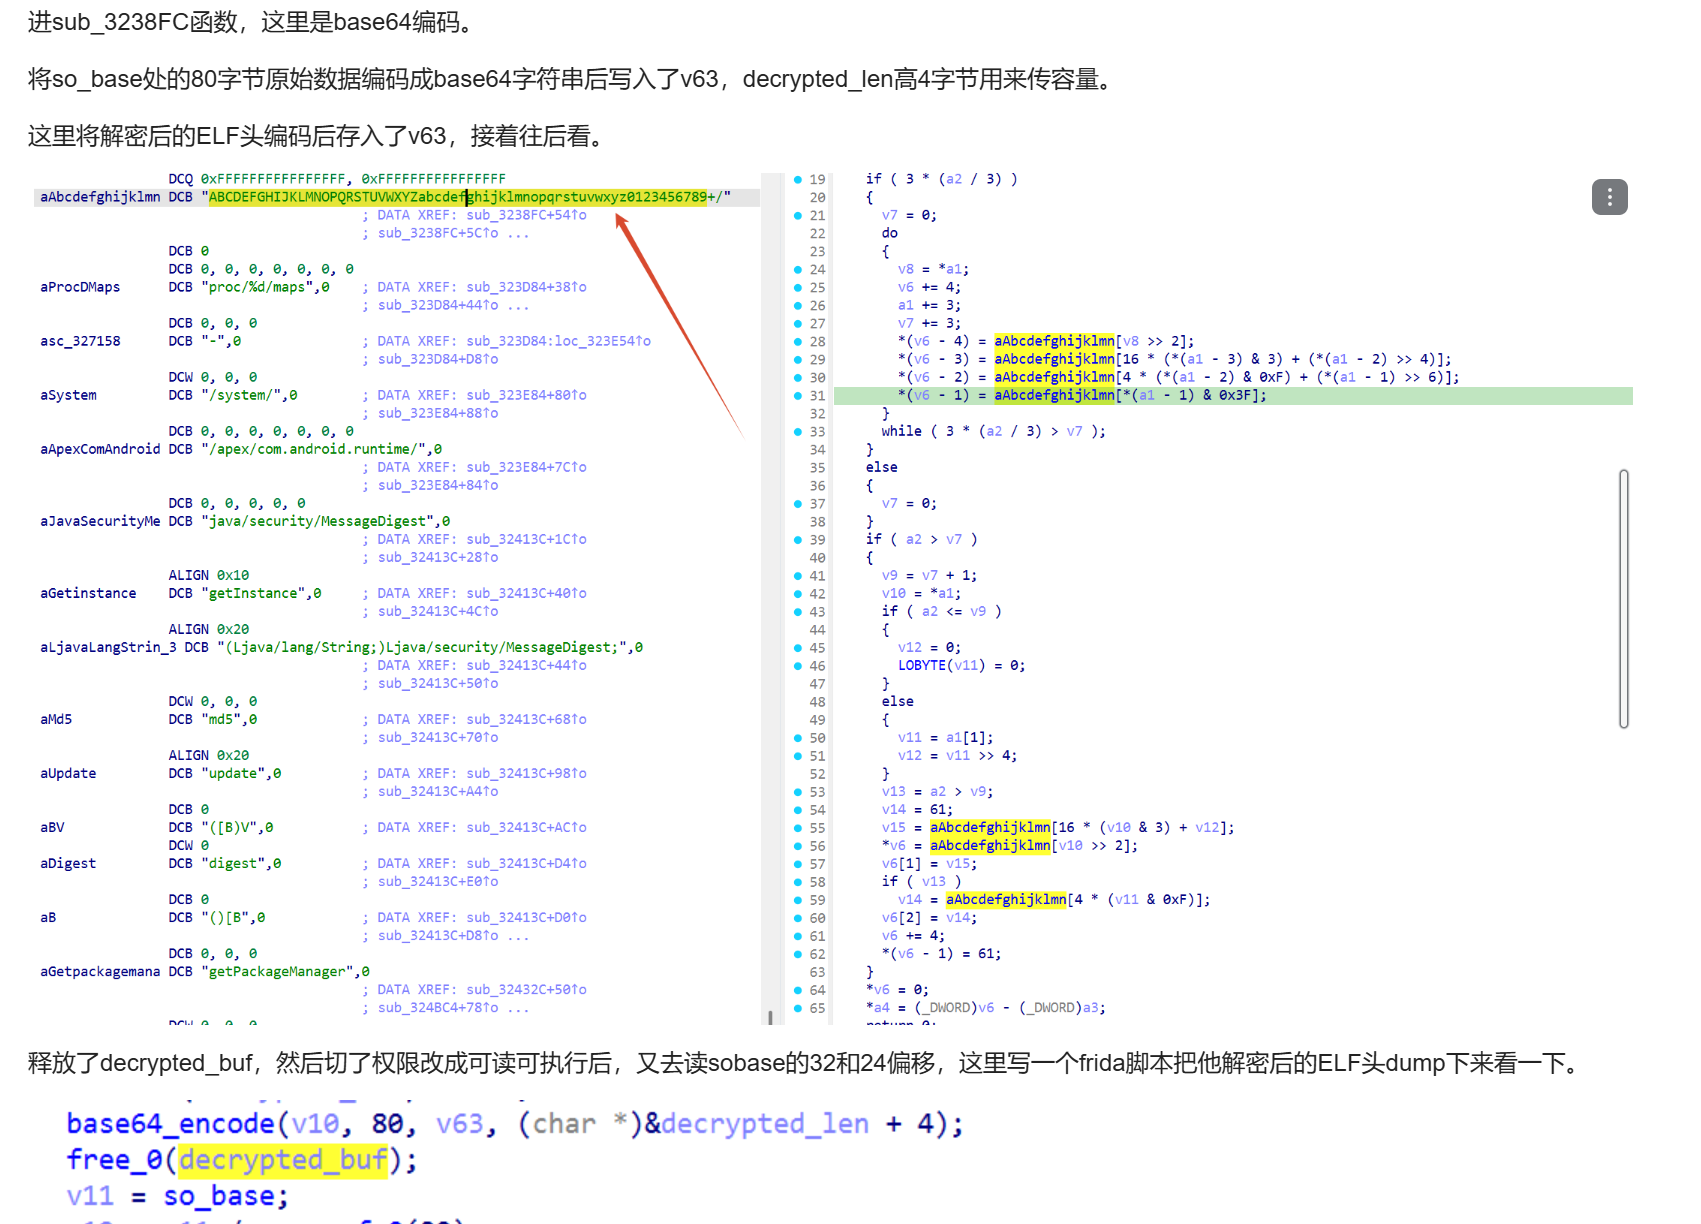
Task: Click the breakpoint dot at line 65
Action: pos(798,1007)
